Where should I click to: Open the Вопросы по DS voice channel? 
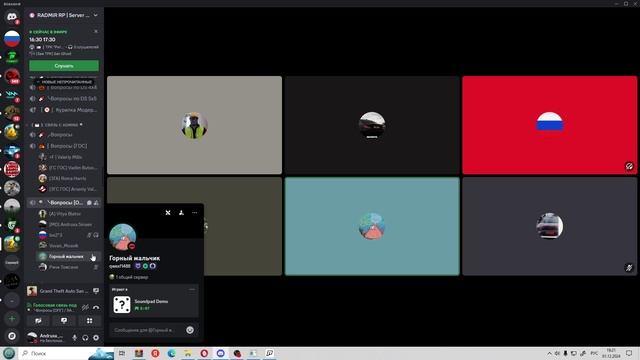point(63,98)
